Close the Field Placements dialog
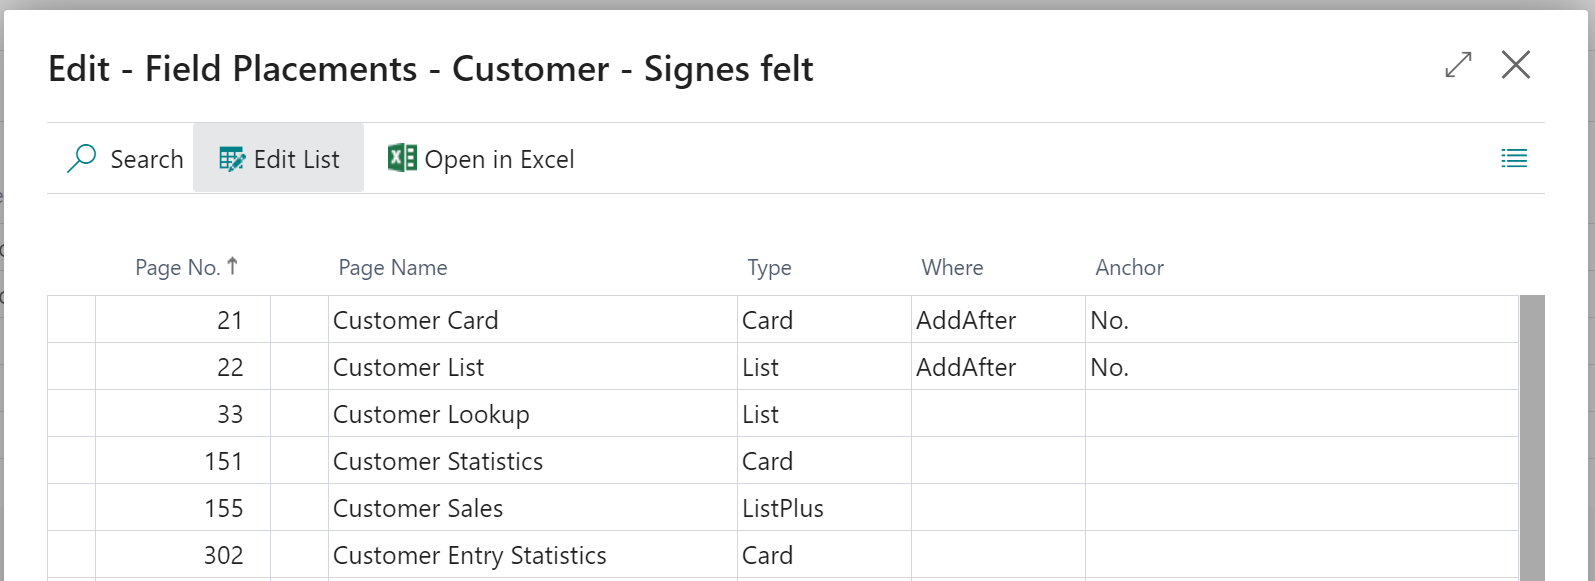The height and width of the screenshot is (581, 1595). (1516, 65)
